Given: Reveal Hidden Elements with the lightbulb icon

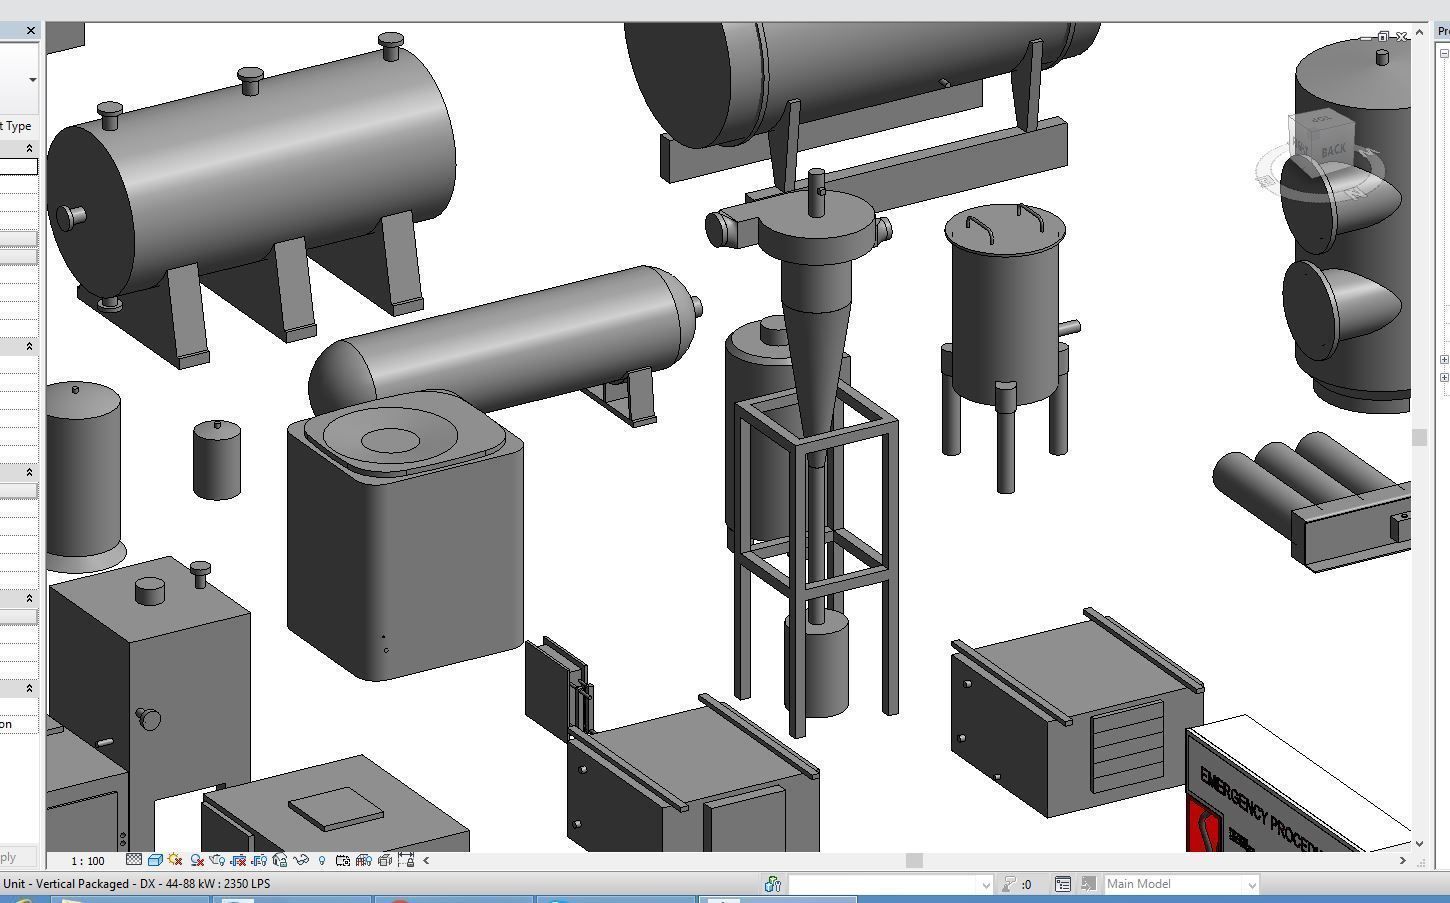Looking at the screenshot, I should (323, 860).
